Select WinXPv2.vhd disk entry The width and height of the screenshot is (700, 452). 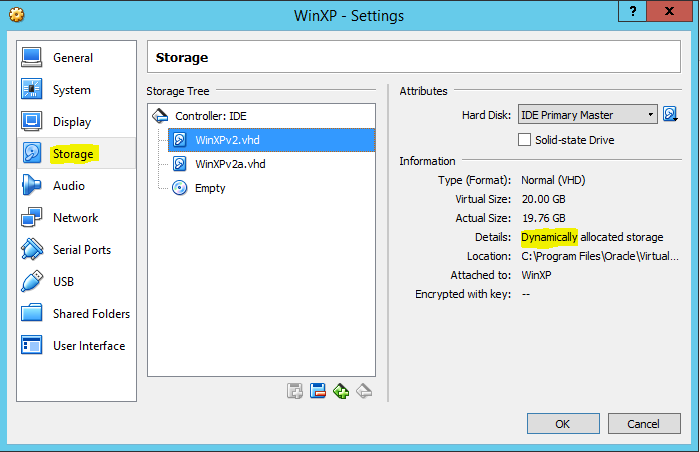click(x=271, y=140)
